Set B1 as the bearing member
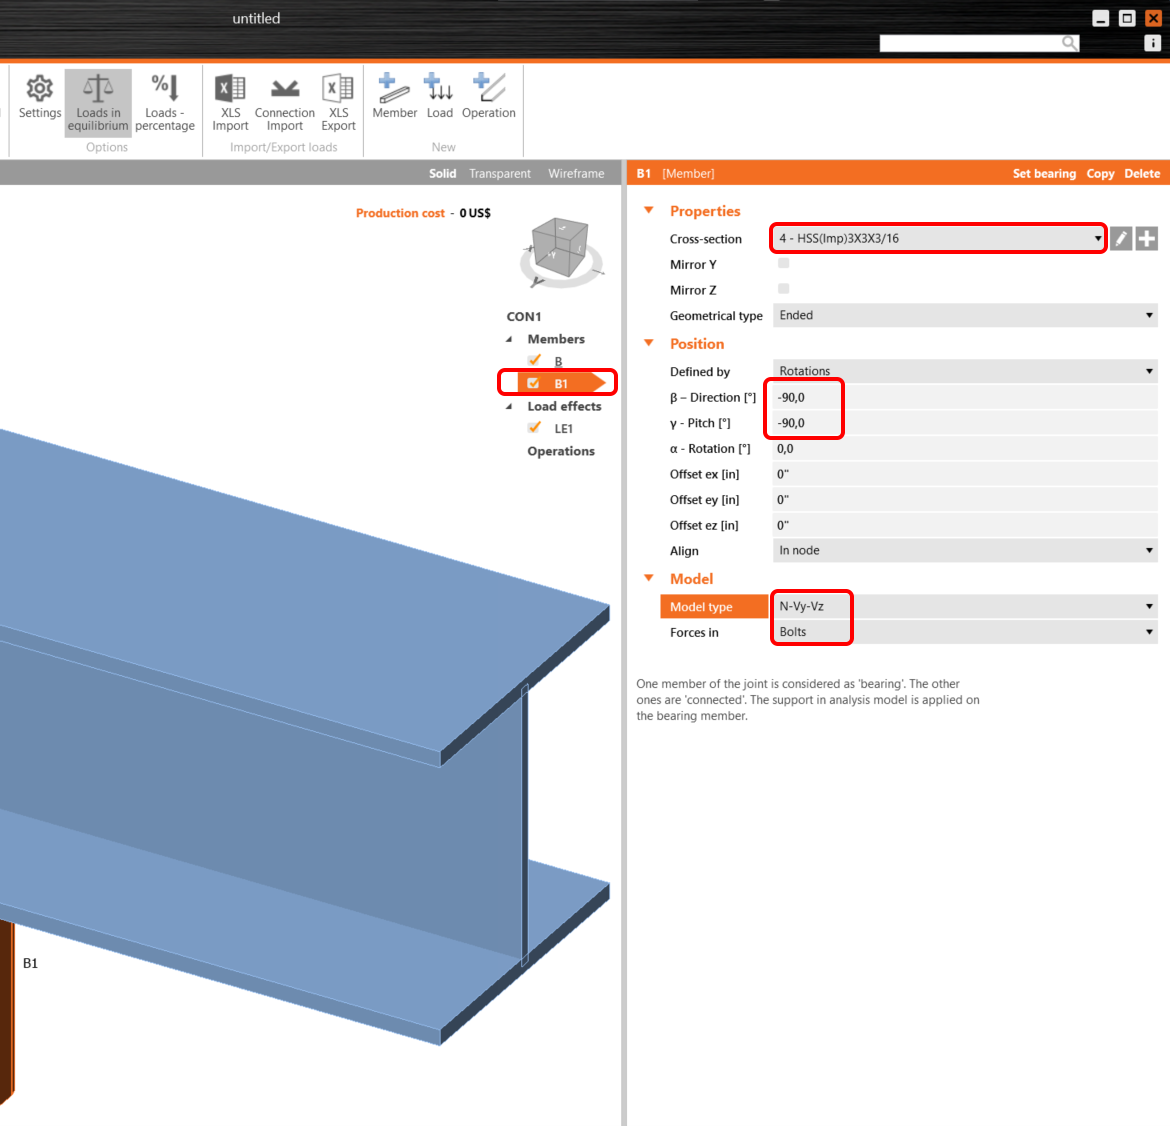 pos(1044,173)
